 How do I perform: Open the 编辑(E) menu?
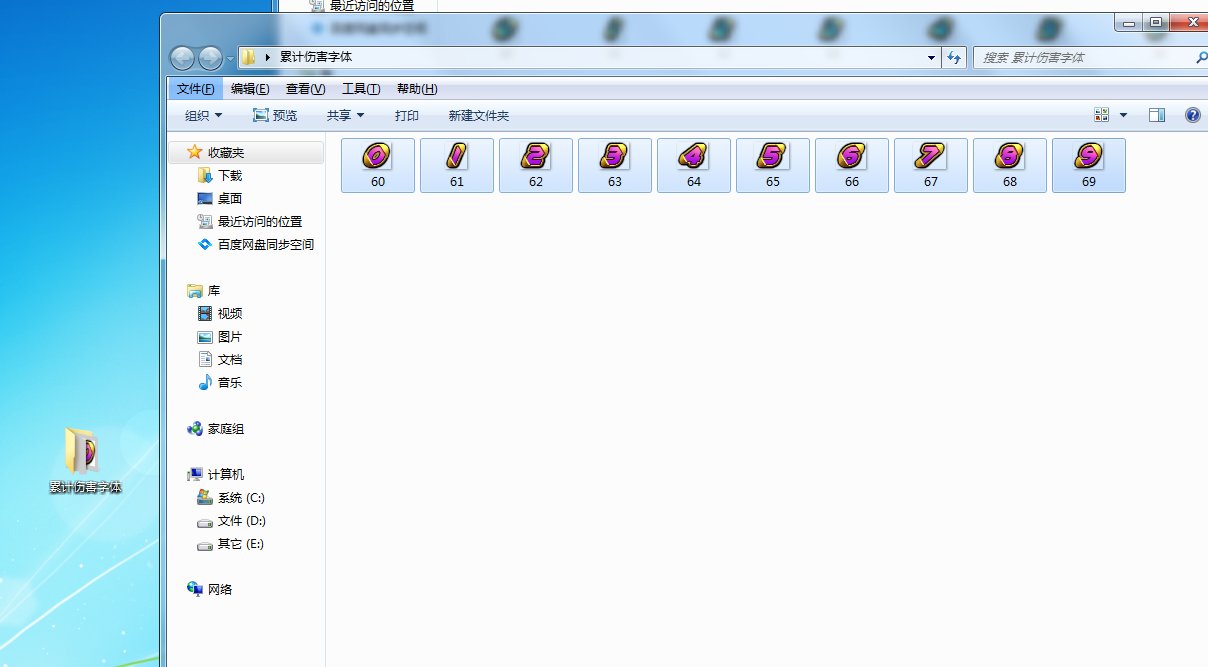[x=250, y=89]
